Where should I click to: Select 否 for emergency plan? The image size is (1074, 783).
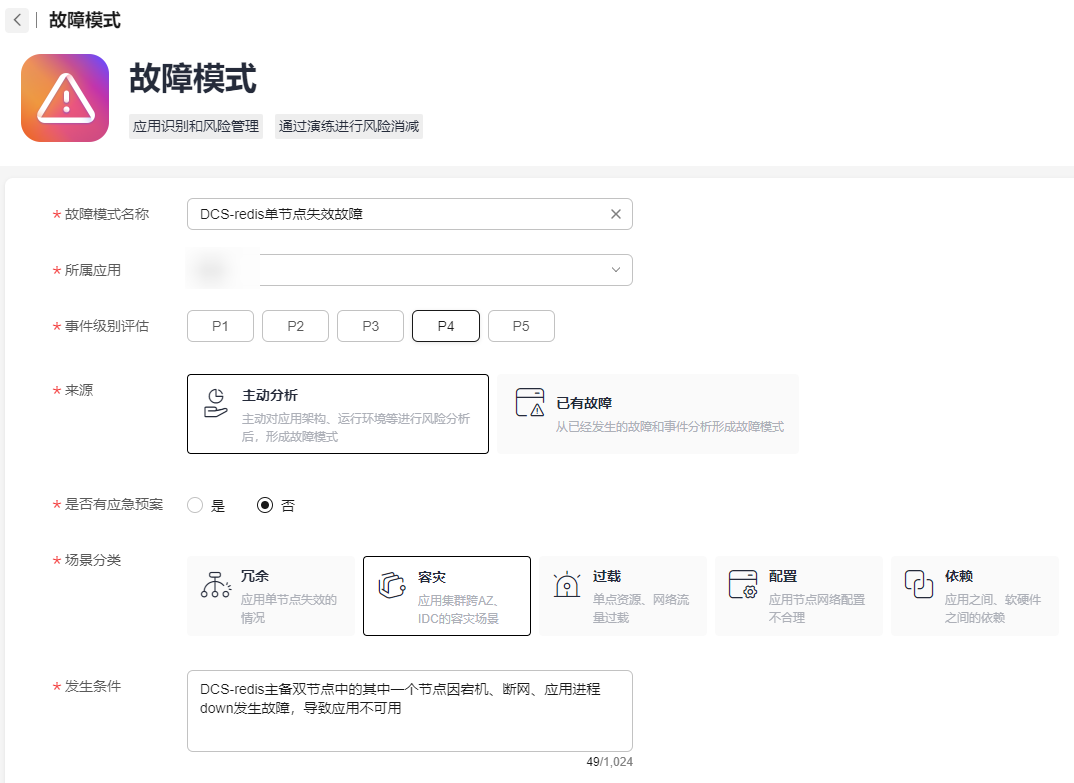click(265, 506)
